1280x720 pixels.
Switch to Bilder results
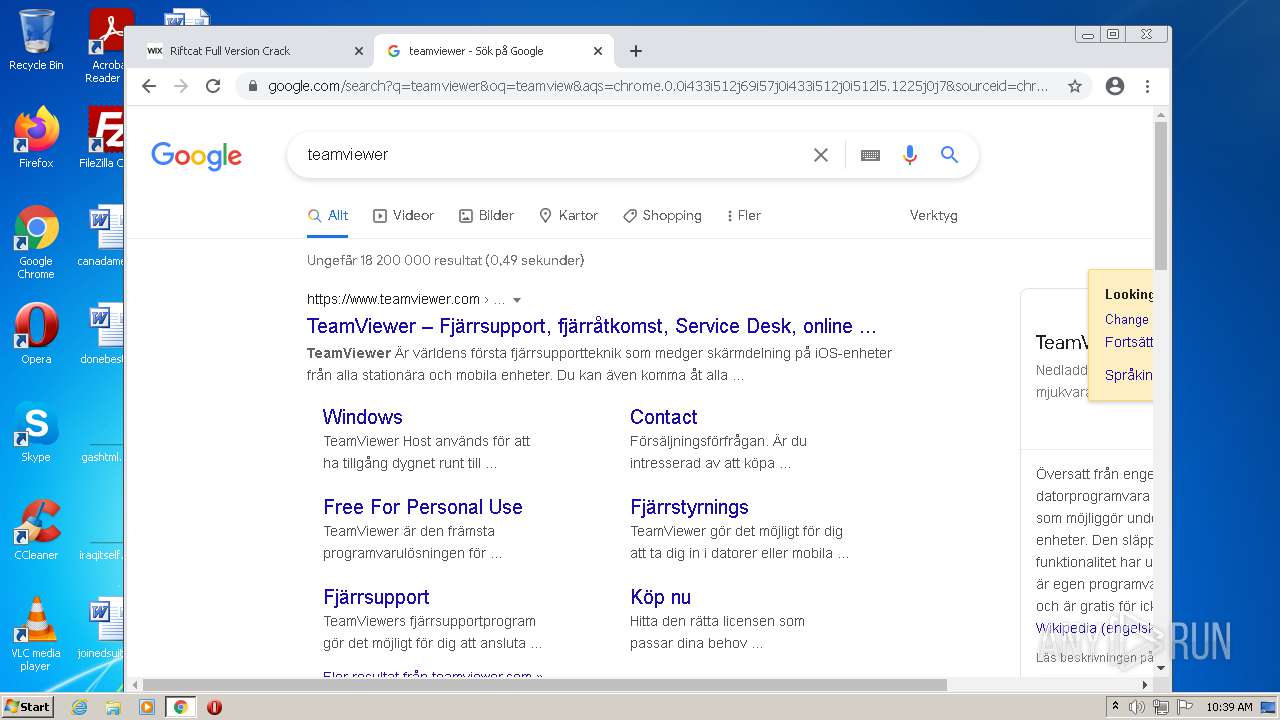click(x=486, y=216)
